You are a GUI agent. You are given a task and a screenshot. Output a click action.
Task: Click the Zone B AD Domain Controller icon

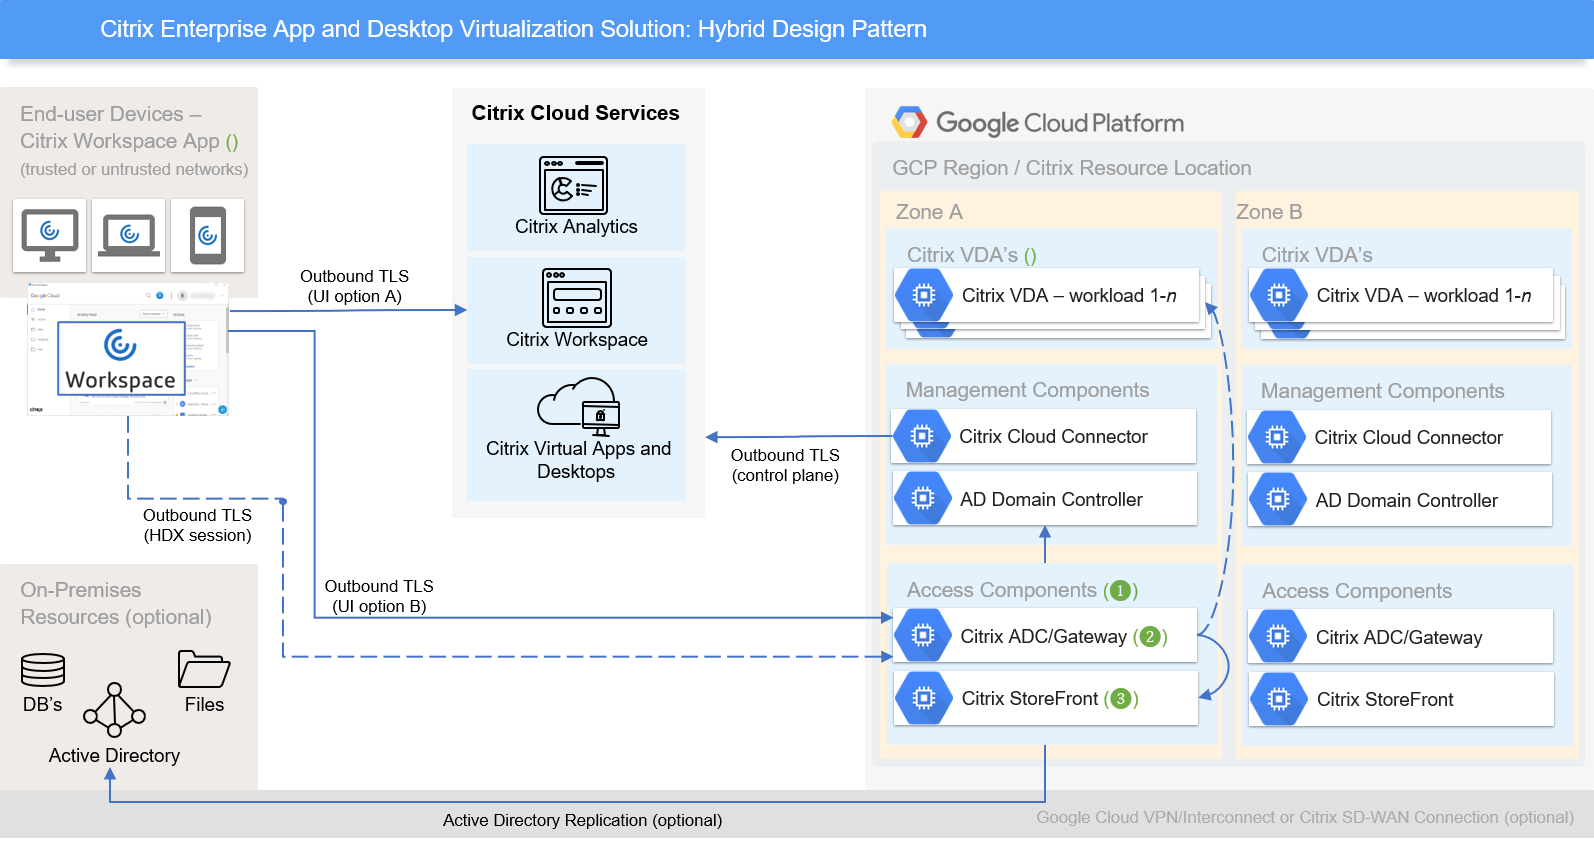tap(1277, 499)
